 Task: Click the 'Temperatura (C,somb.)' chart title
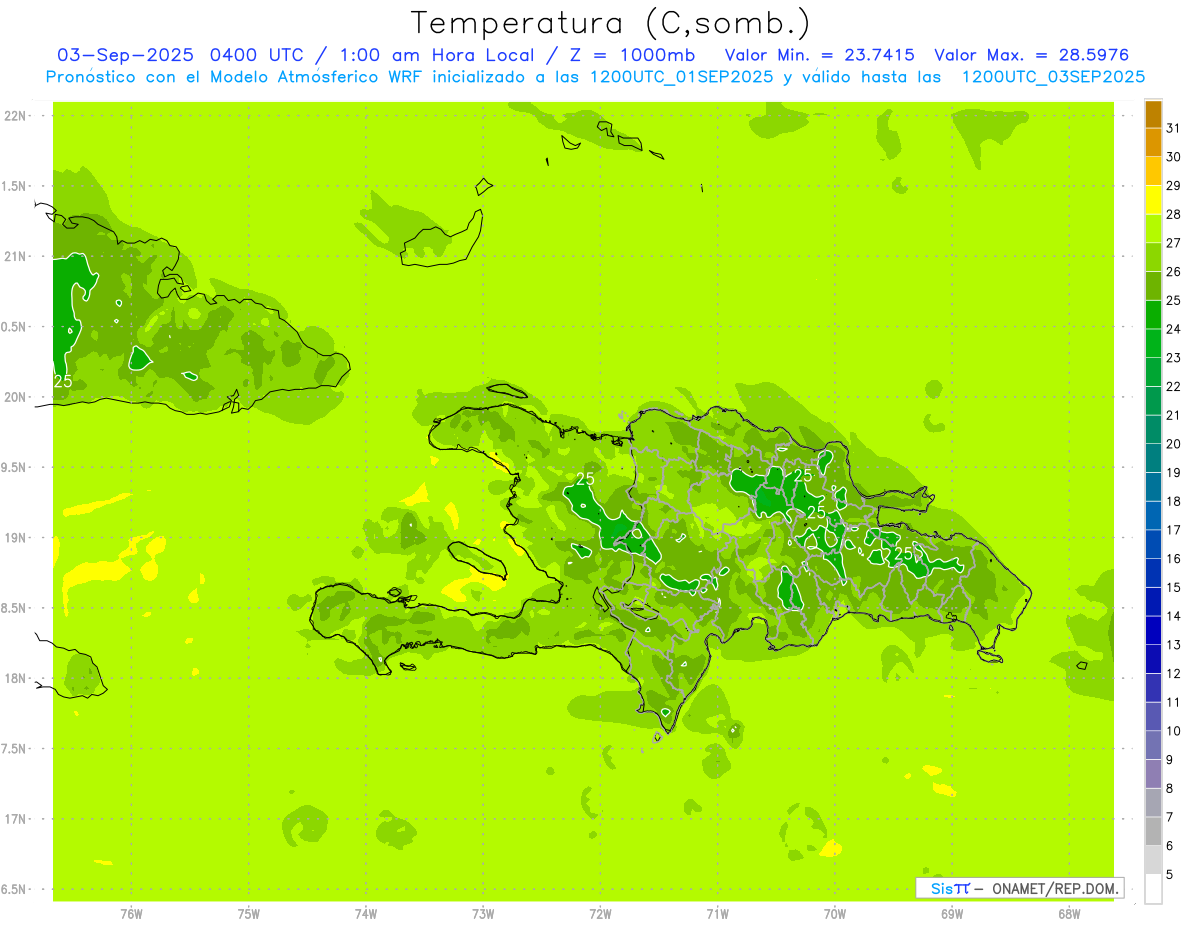coord(610,24)
